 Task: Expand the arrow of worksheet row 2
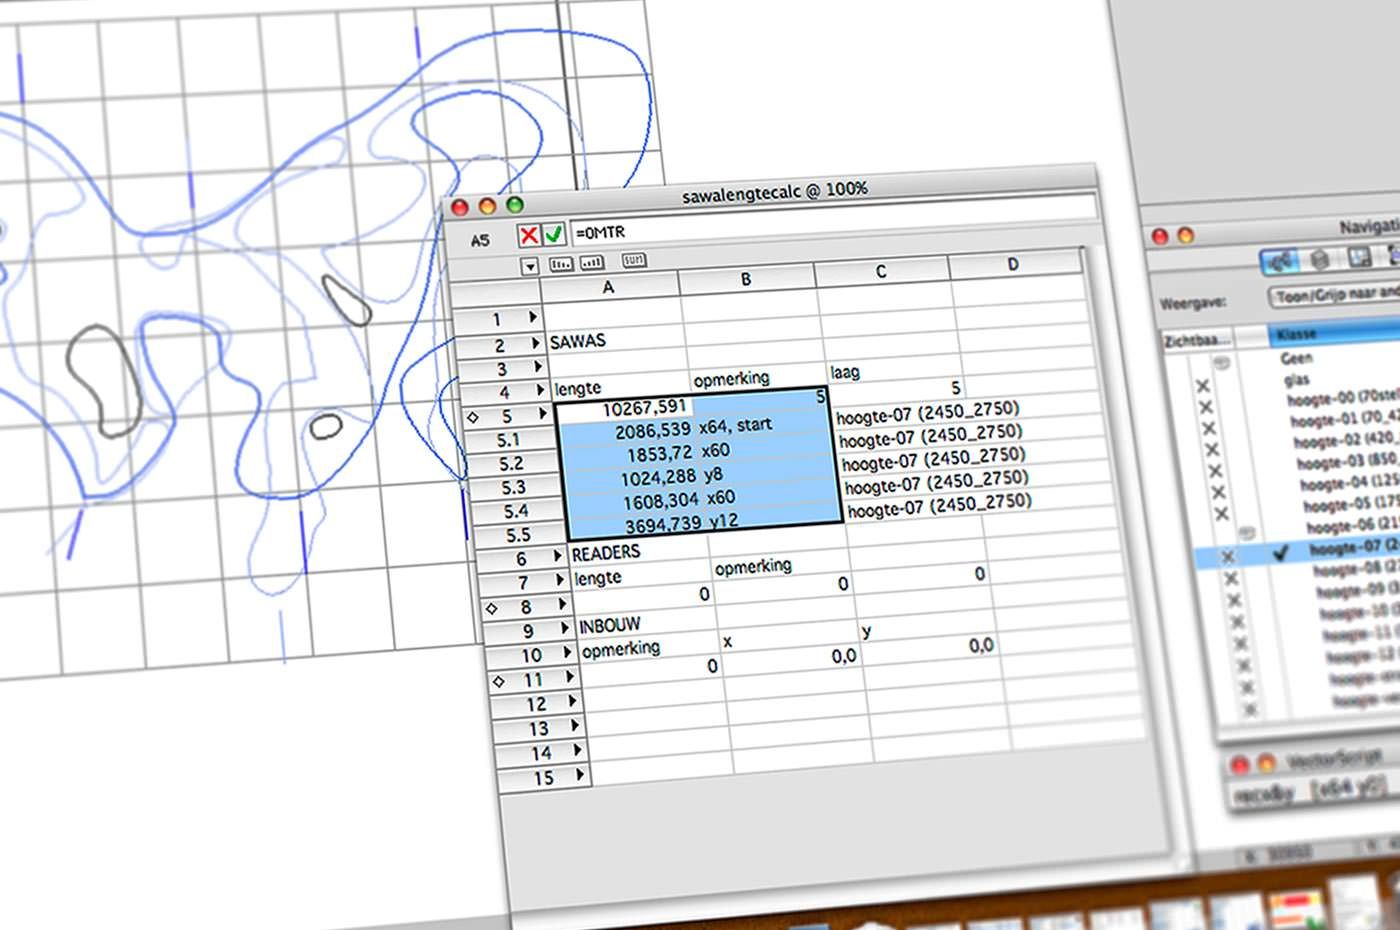(535, 343)
